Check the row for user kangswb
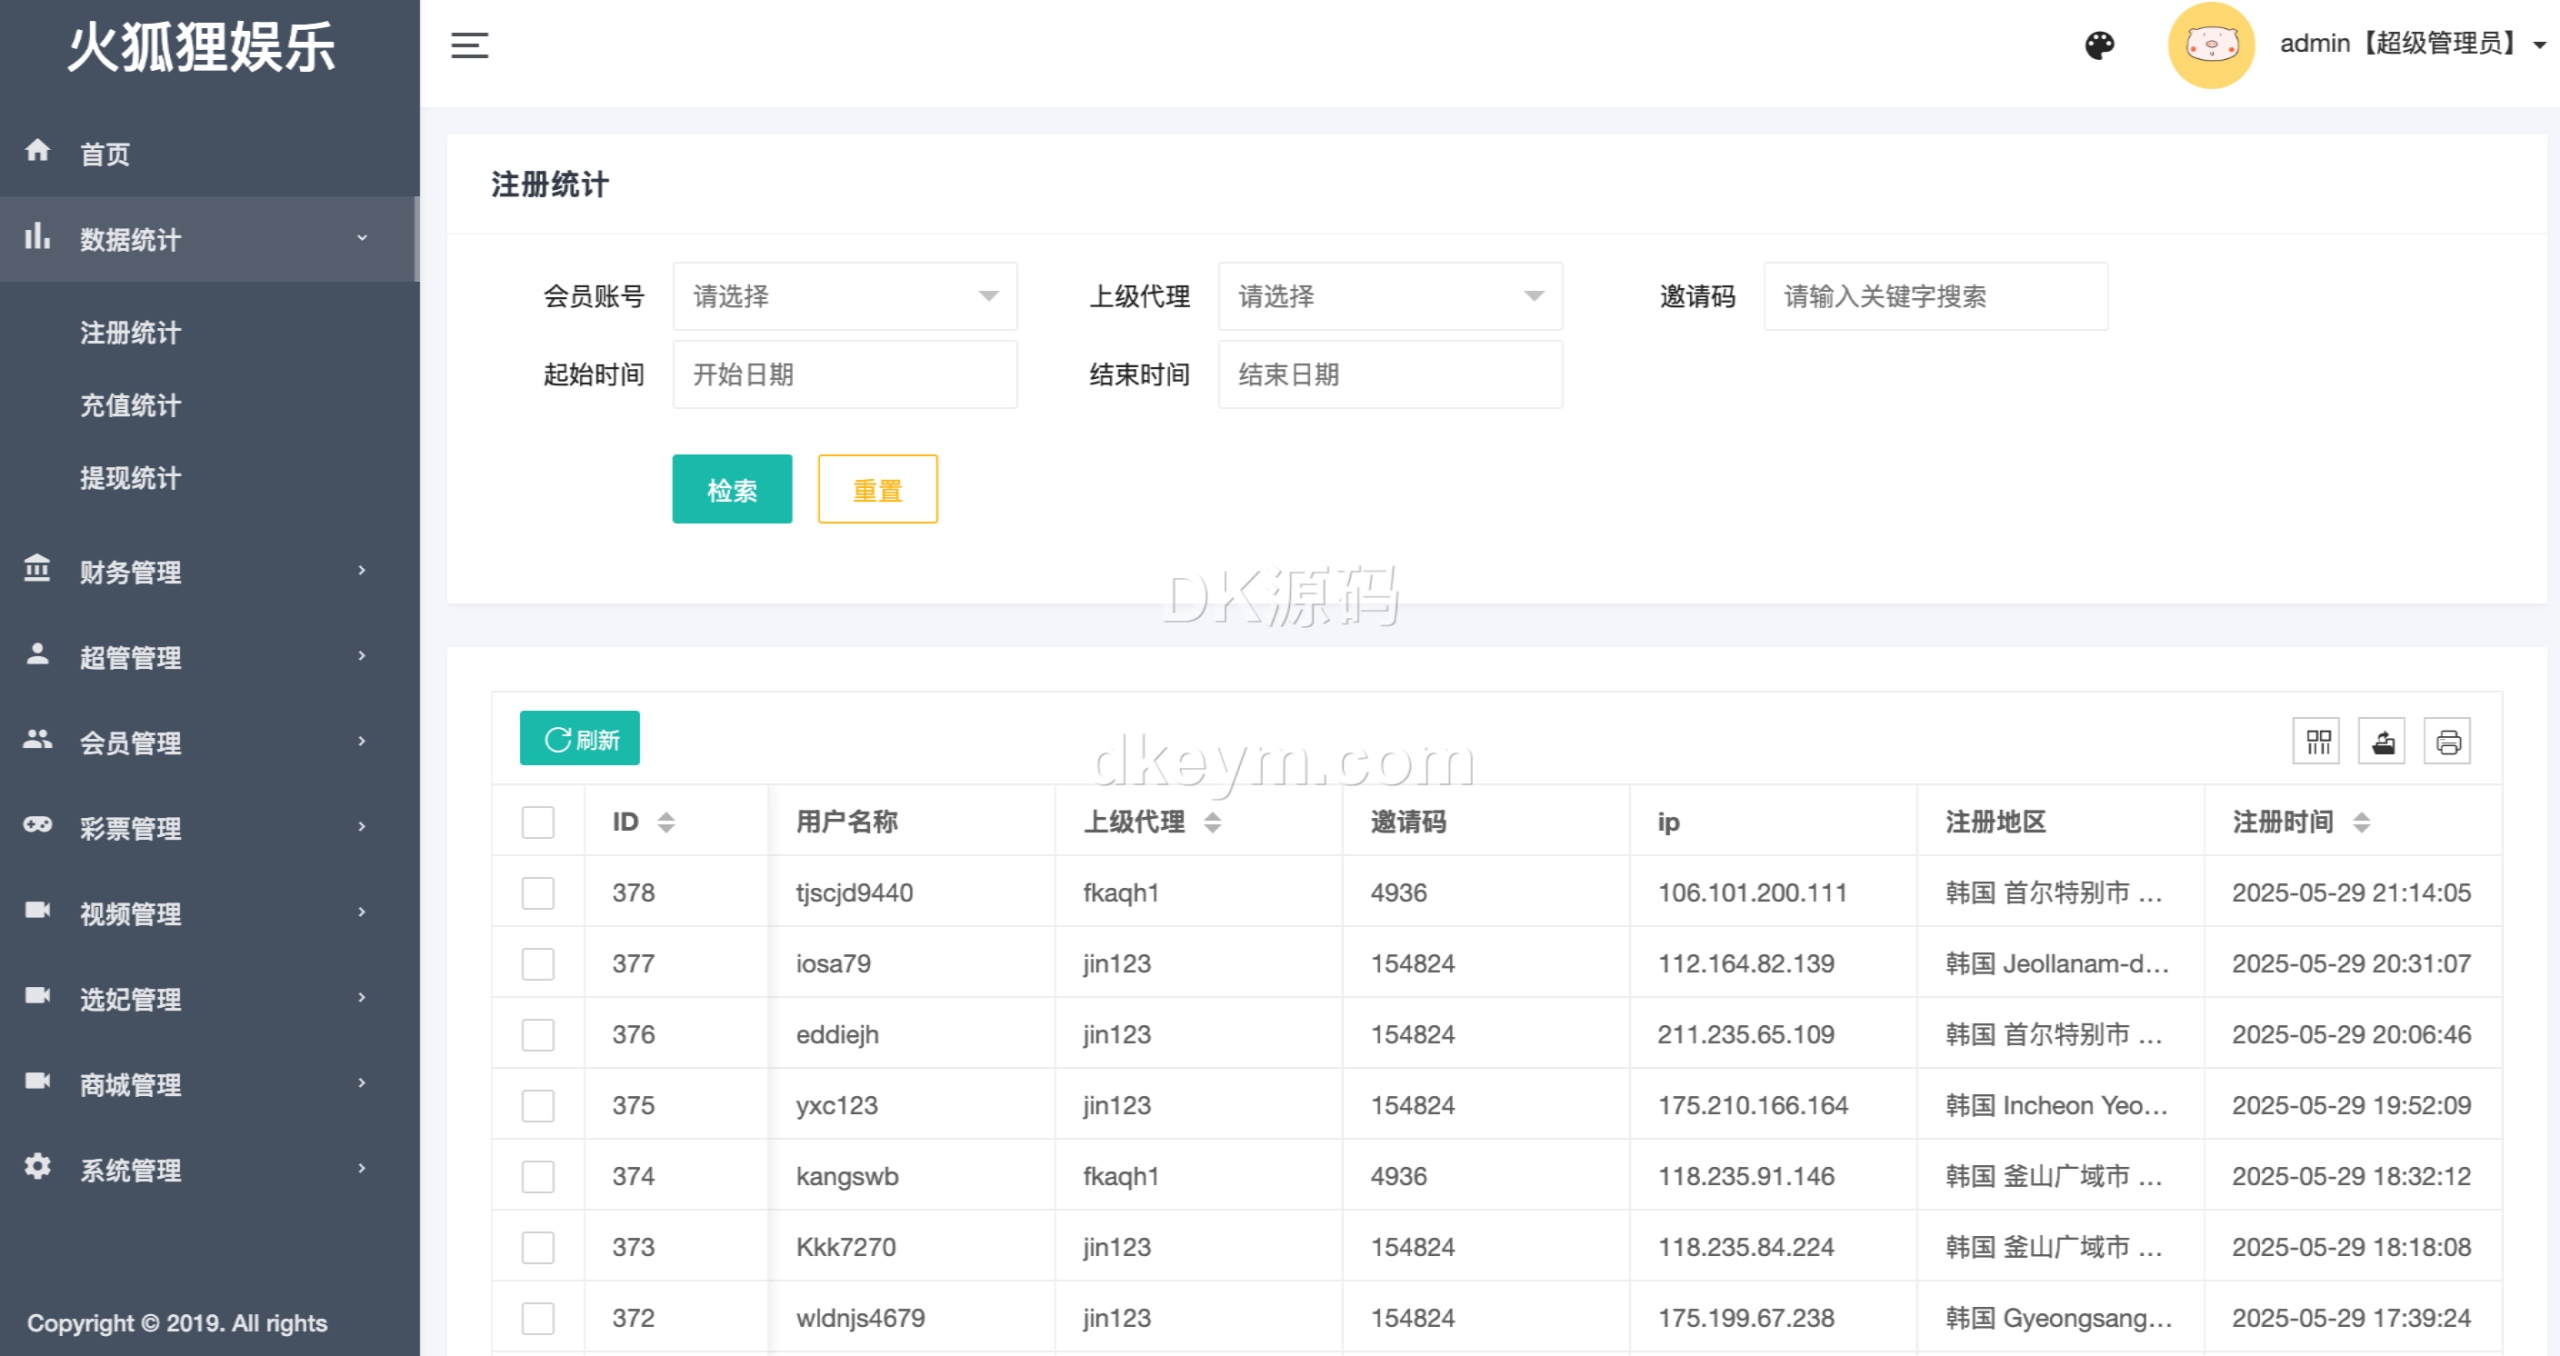Screen dimensions: 2560x1356 538,1176
